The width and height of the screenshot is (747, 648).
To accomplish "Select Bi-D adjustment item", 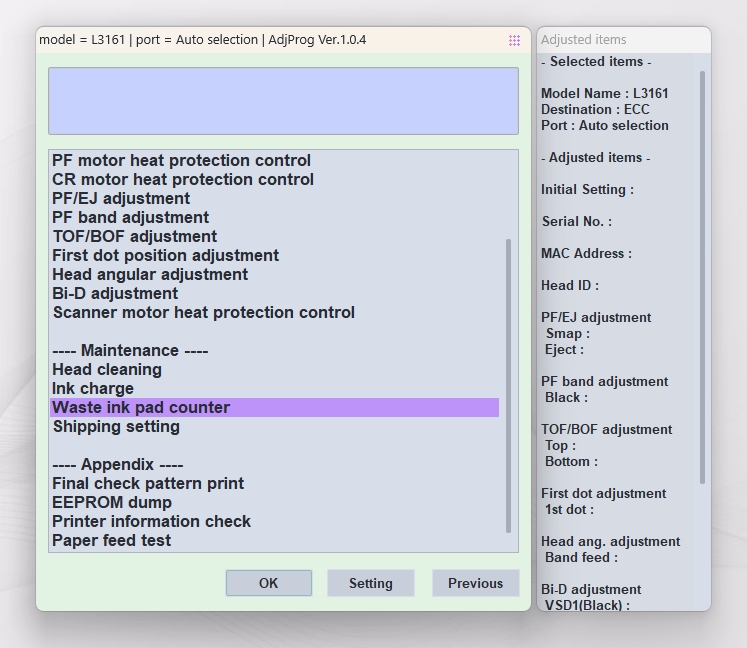I will (115, 293).
